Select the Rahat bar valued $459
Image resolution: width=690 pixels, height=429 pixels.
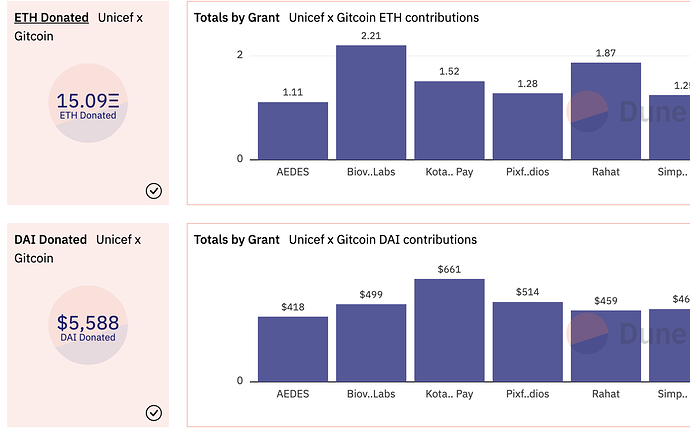(606, 346)
